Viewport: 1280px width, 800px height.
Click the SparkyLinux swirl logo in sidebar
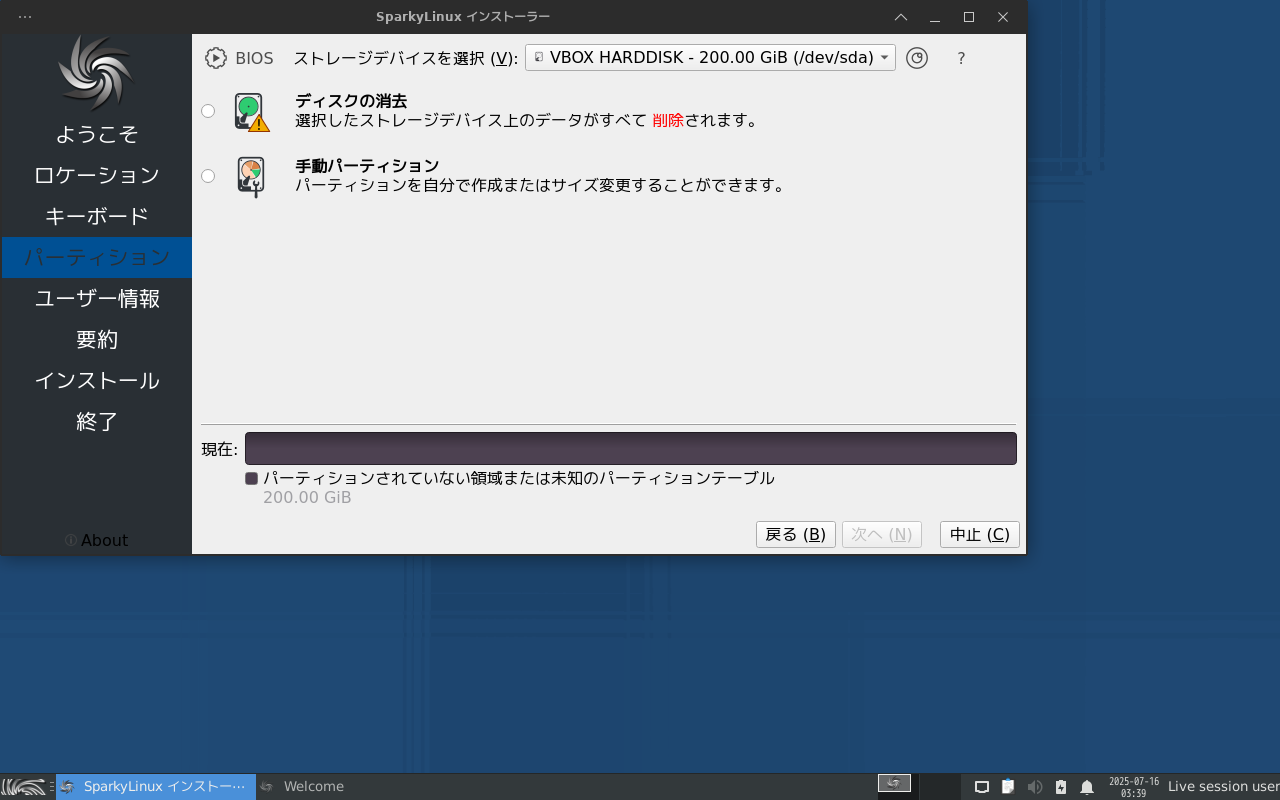[x=96, y=72]
